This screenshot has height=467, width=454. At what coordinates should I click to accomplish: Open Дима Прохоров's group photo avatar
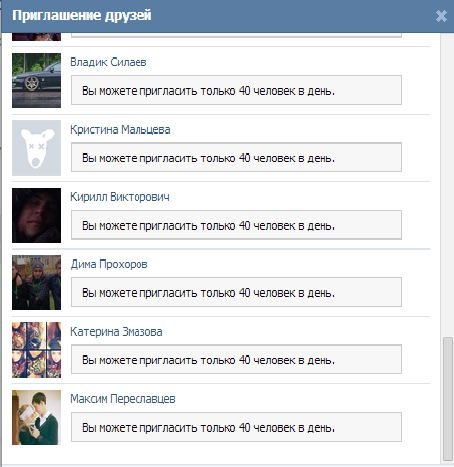pyautogui.click(x=37, y=283)
